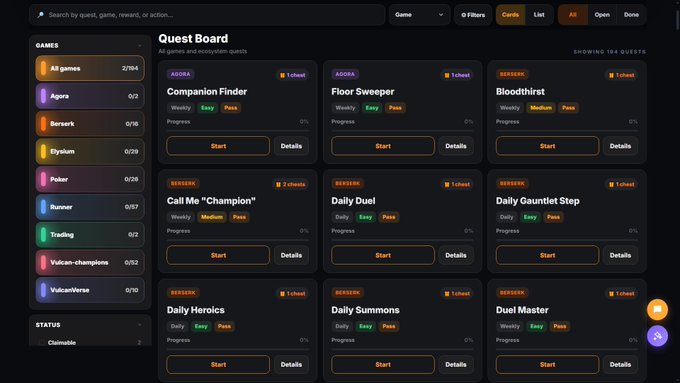Filter quests by Runner

click(90, 207)
